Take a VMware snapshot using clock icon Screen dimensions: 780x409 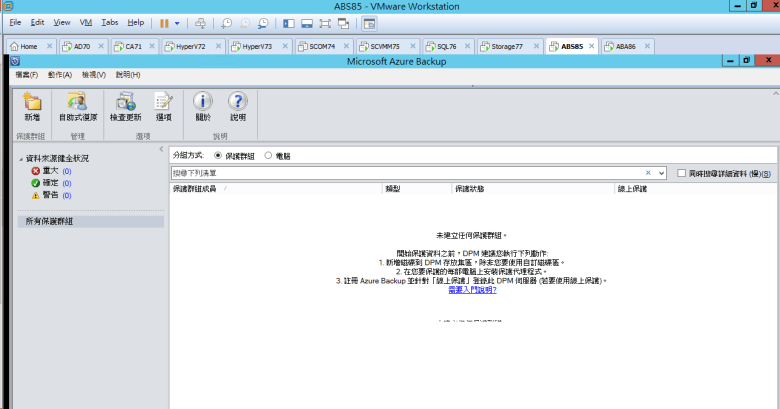pyautogui.click(x=227, y=22)
